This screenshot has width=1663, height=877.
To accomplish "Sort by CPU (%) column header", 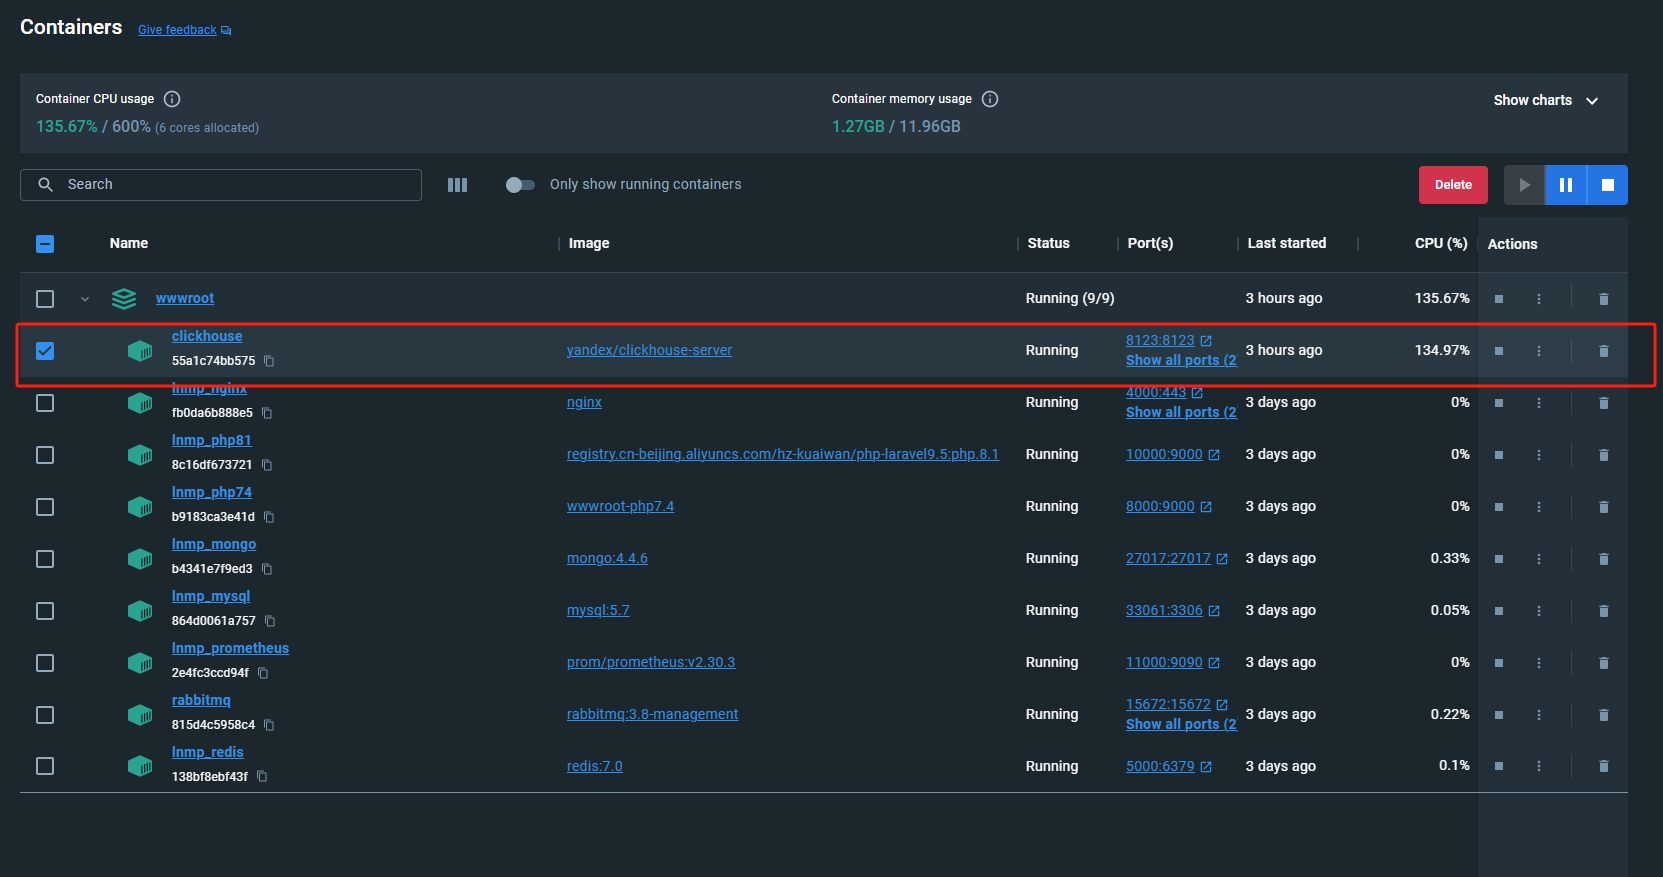I will [1441, 244].
